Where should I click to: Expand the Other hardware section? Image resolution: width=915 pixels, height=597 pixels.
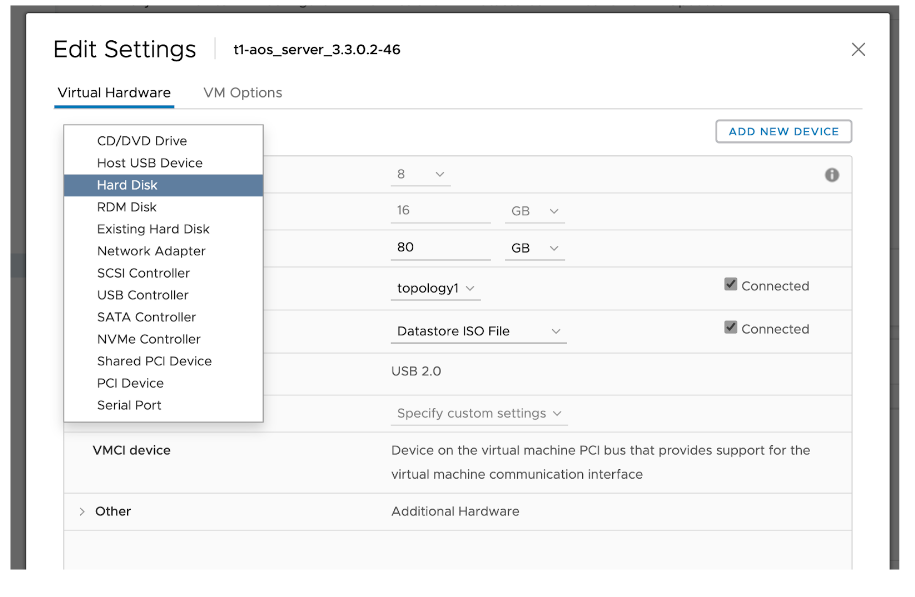point(82,511)
